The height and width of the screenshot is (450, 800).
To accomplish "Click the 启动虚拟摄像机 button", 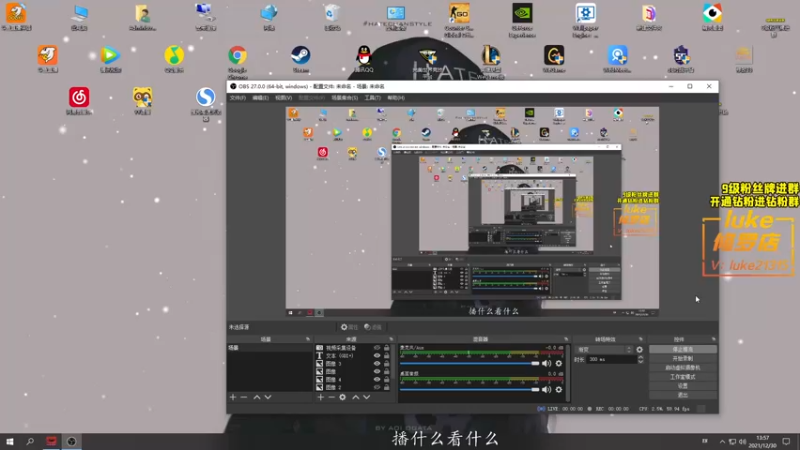I will pyautogui.click(x=683, y=368).
